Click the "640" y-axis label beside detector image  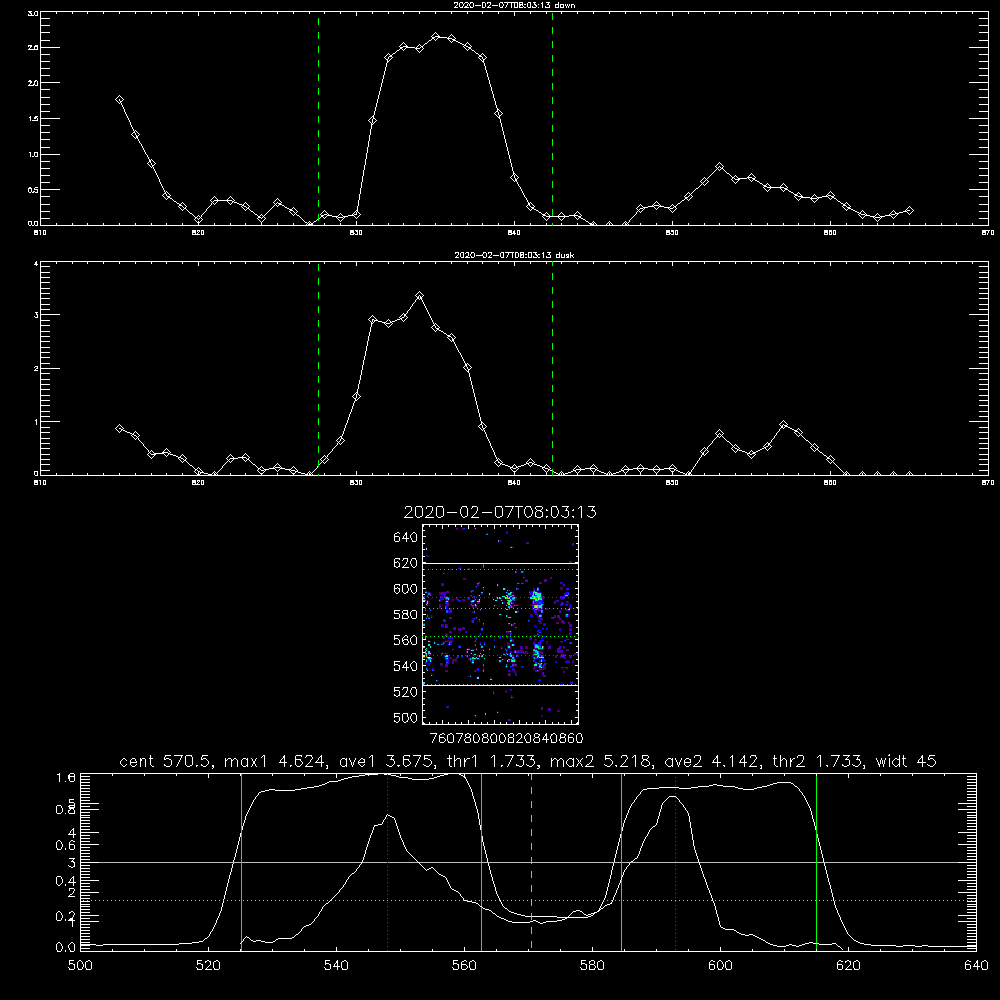click(x=406, y=537)
